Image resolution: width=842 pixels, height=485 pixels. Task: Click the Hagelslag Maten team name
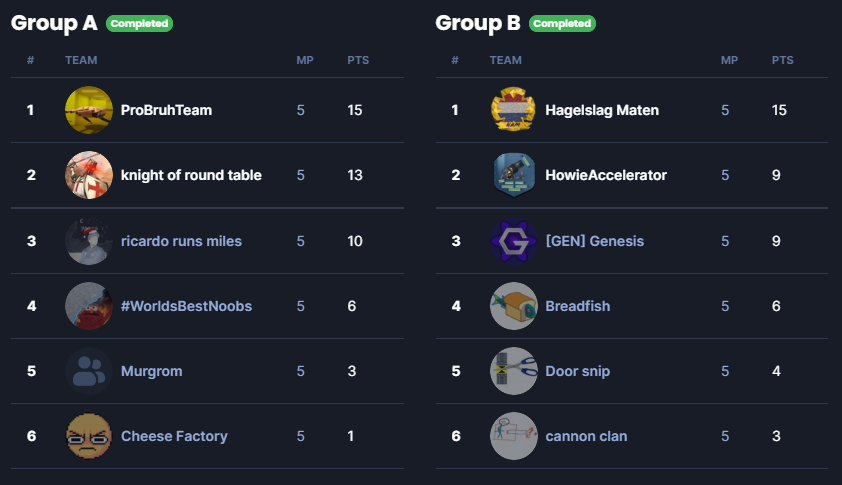click(602, 110)
